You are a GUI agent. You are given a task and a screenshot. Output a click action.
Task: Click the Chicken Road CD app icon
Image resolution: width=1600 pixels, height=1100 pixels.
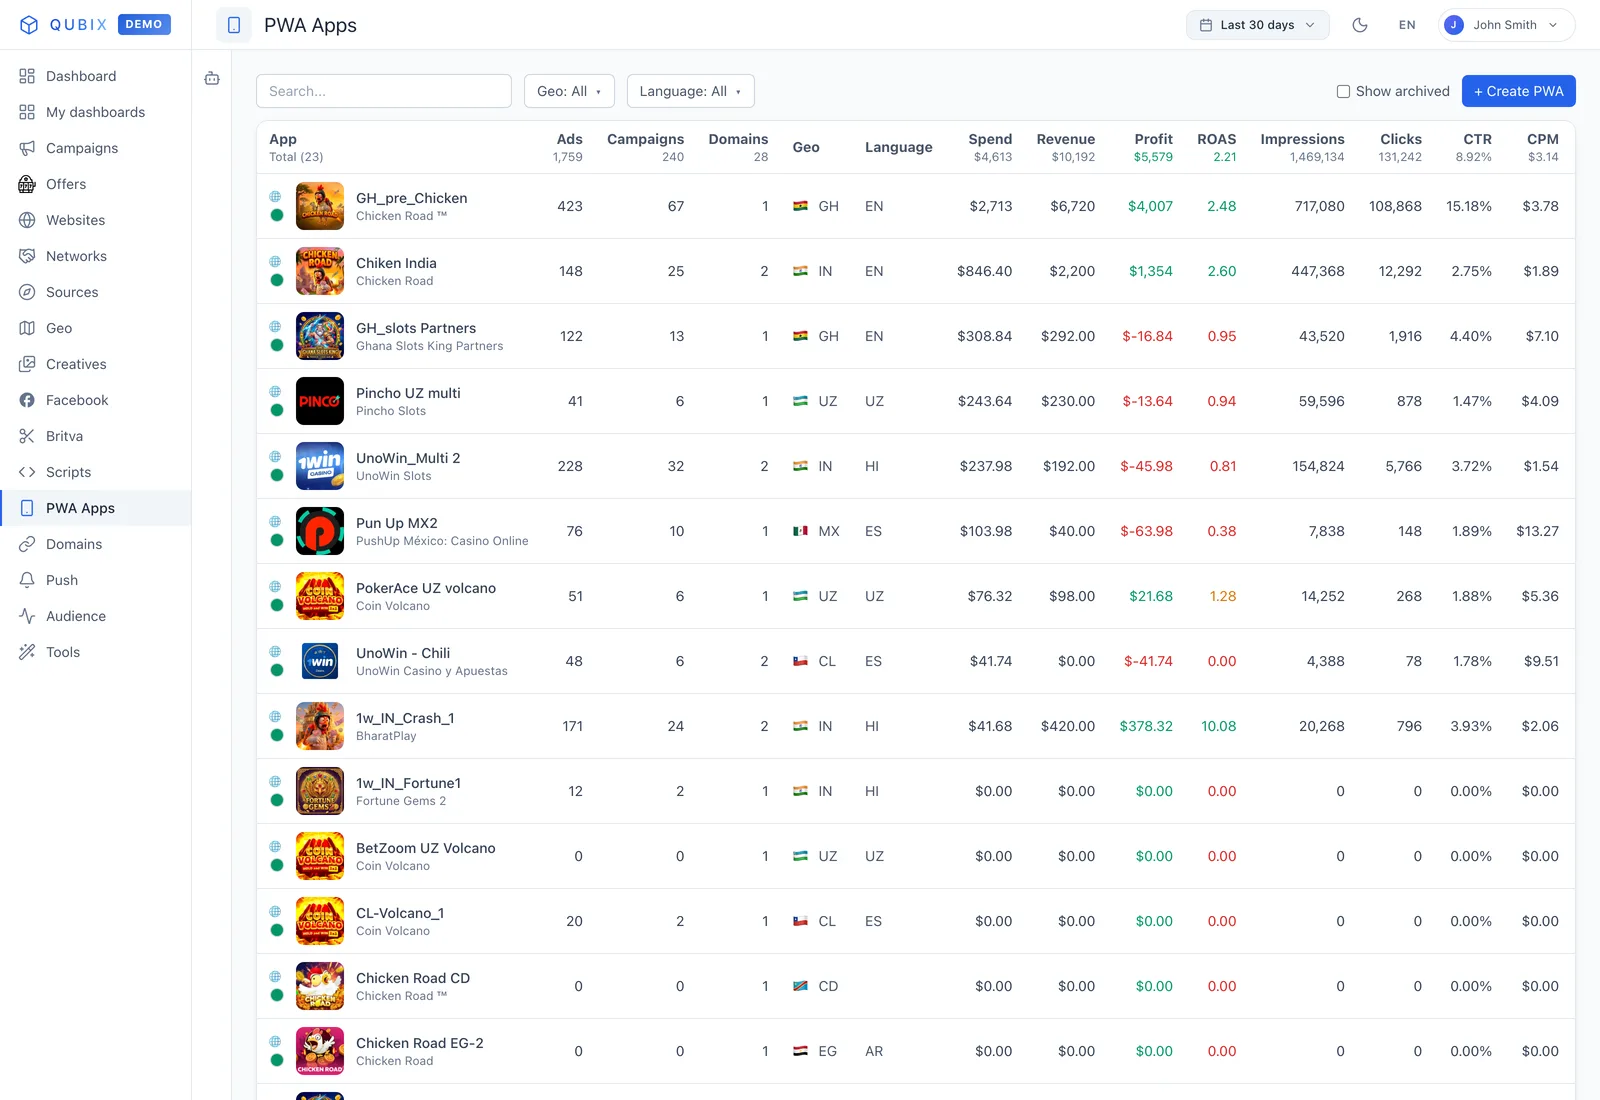coord(320,986)
